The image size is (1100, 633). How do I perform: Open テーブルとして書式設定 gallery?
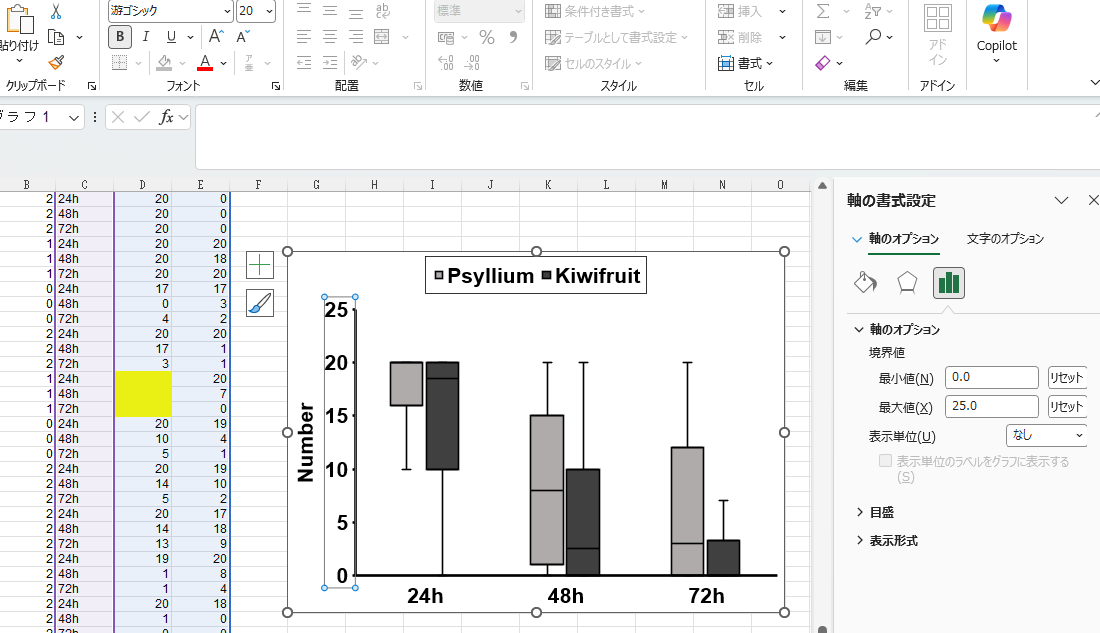[617, 37]
